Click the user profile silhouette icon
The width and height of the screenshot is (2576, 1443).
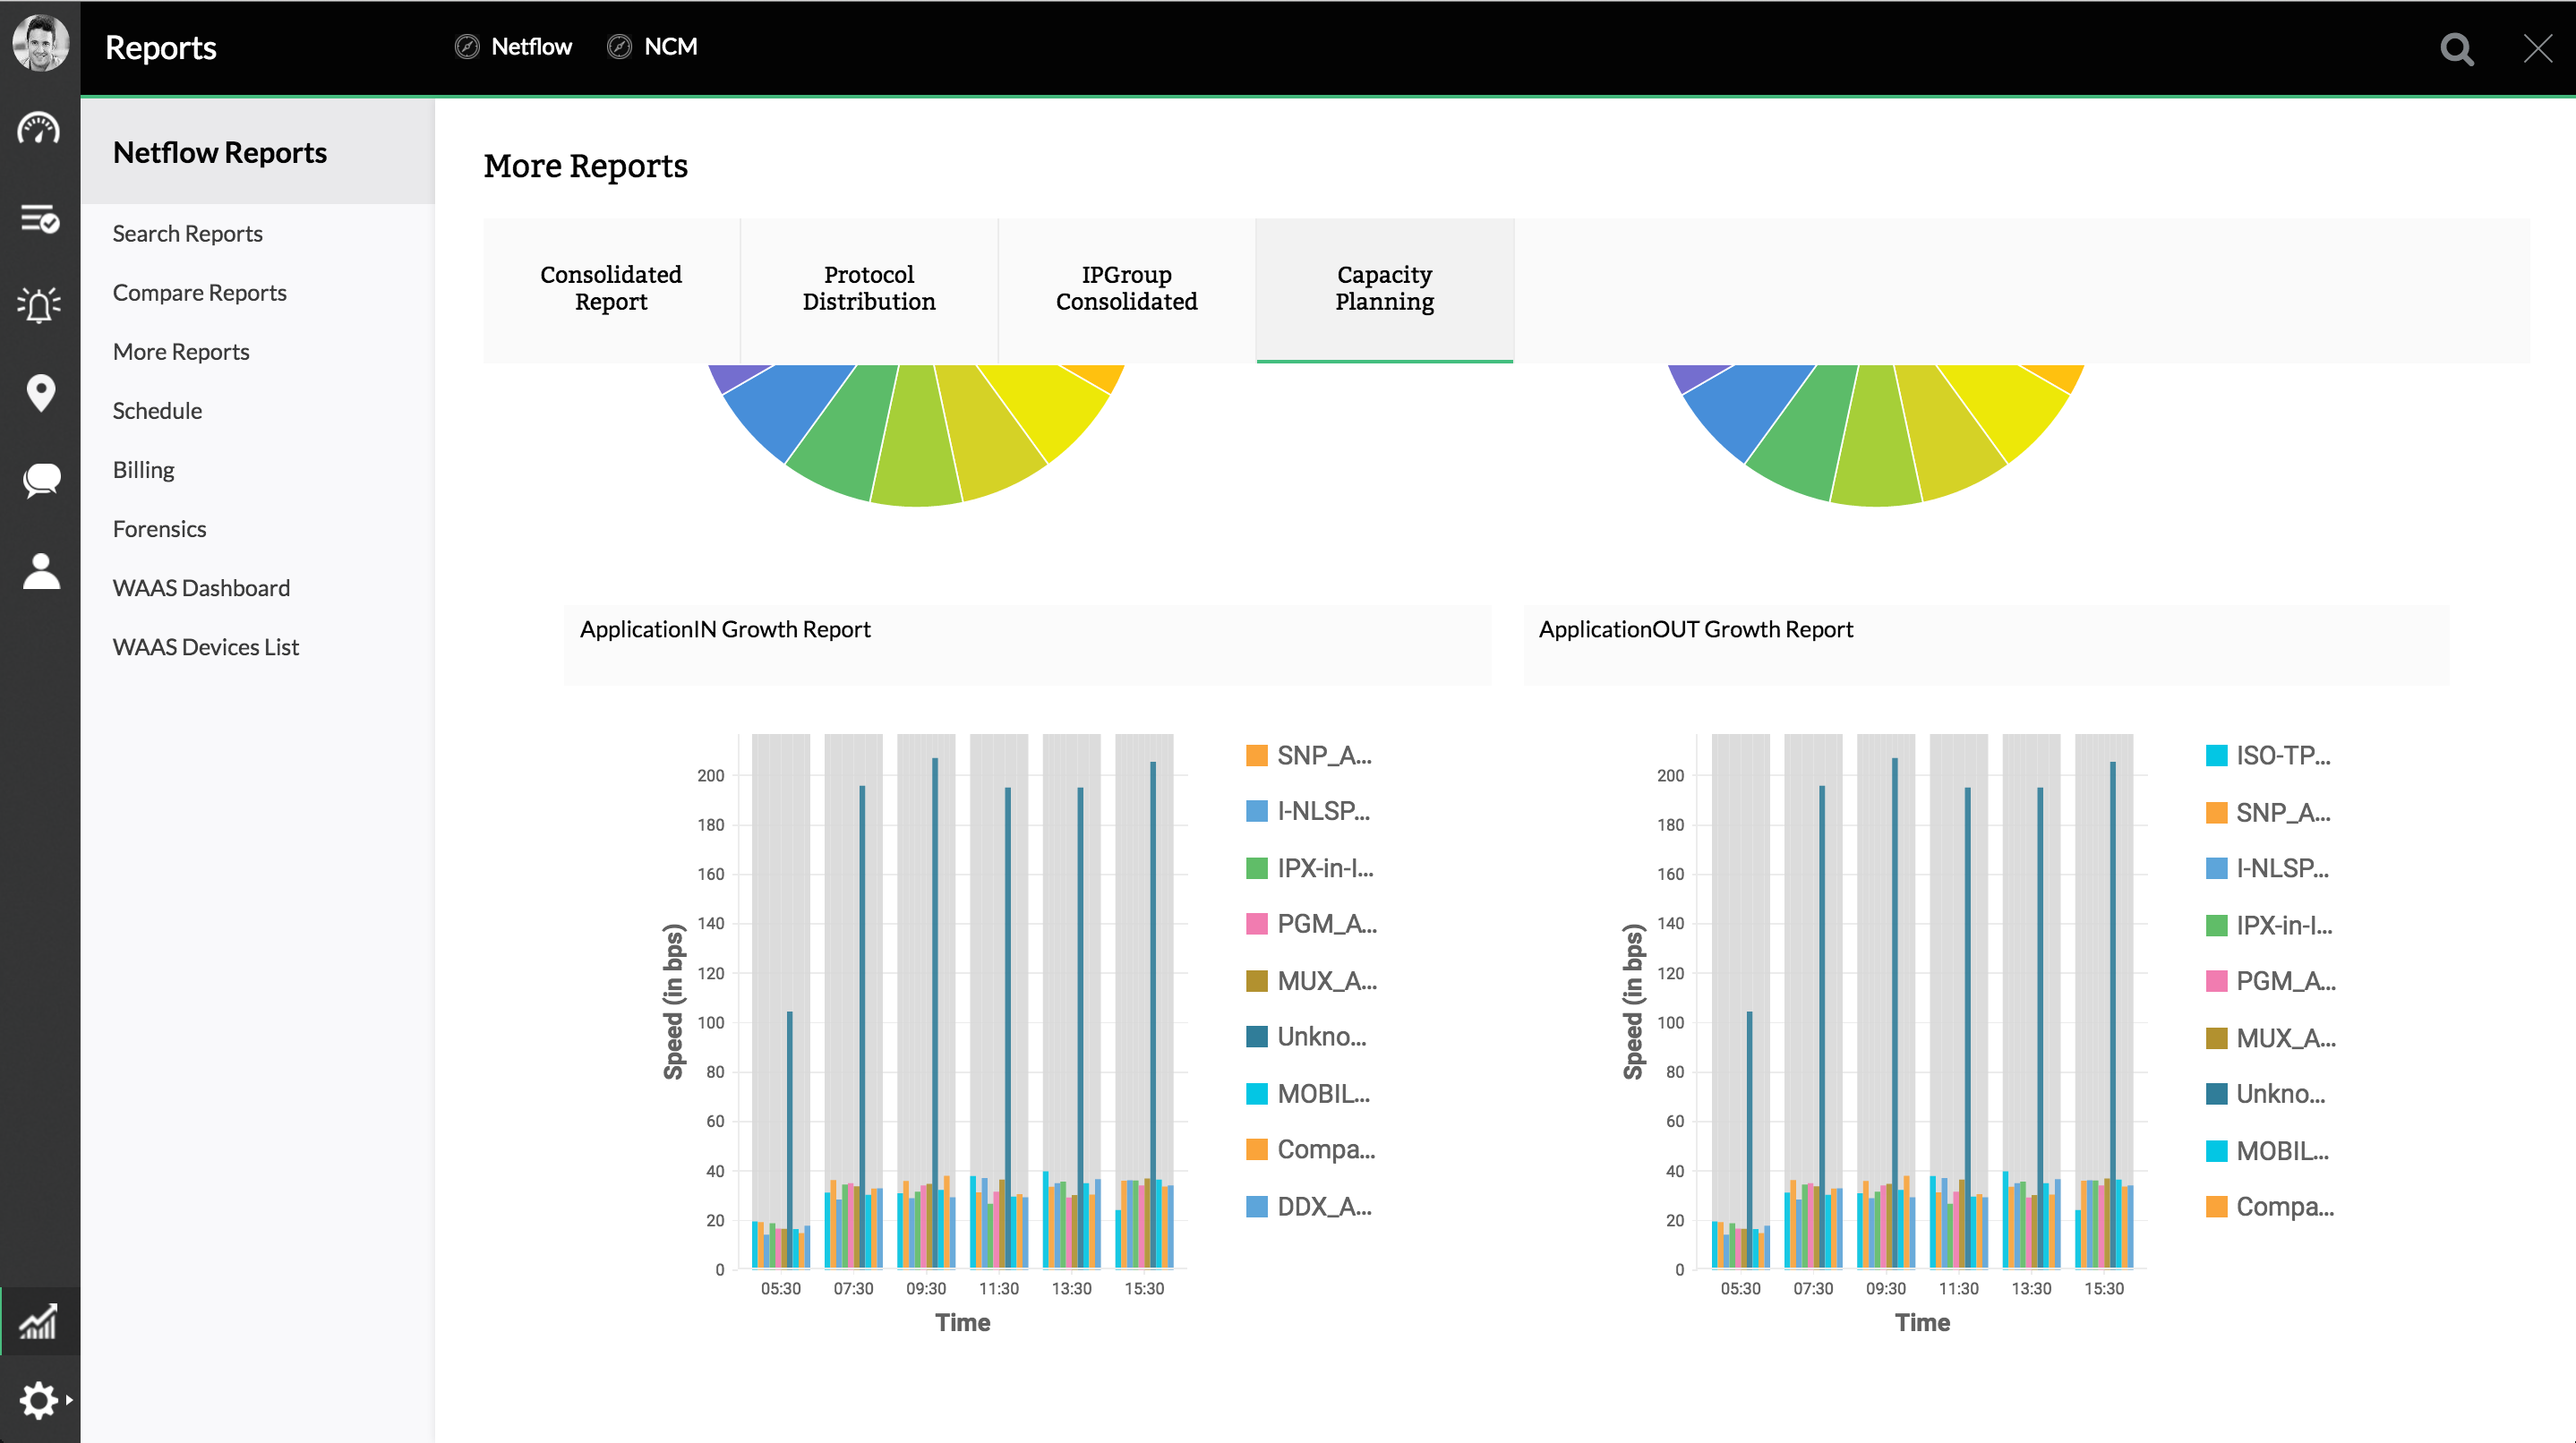[40, 571]
